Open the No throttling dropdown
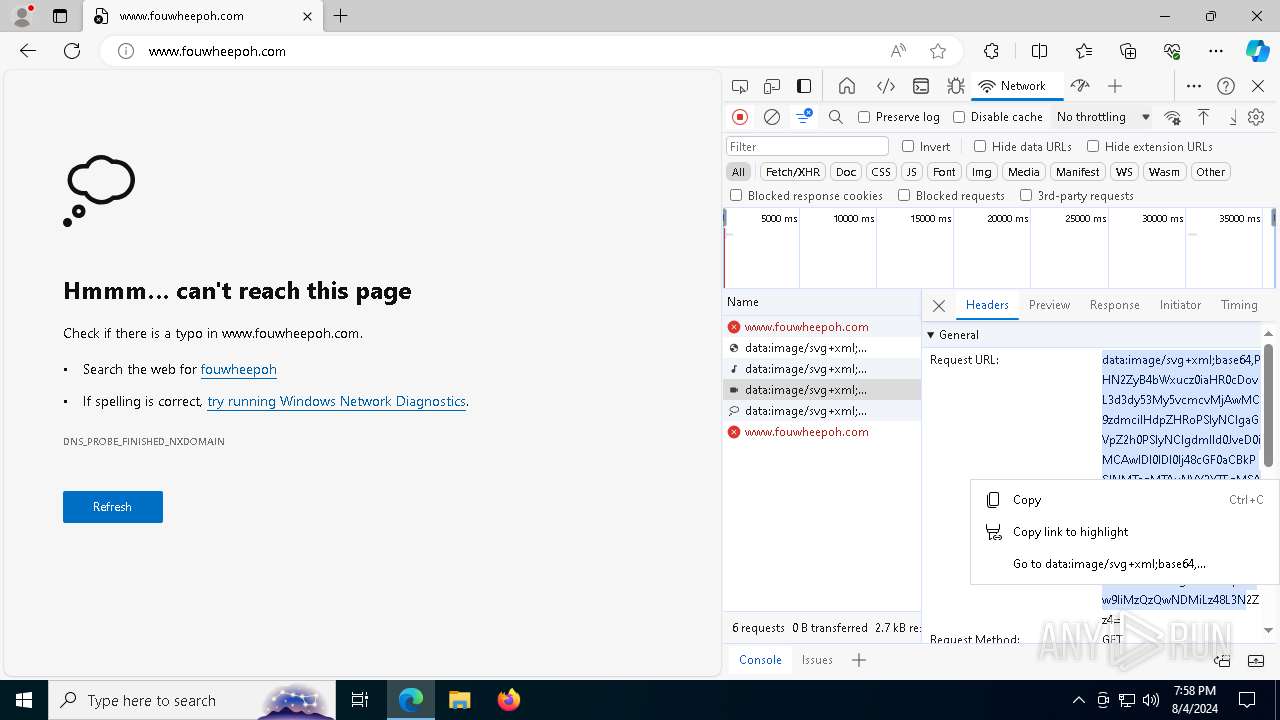The image size is (1280, 720). point(1103,117)
